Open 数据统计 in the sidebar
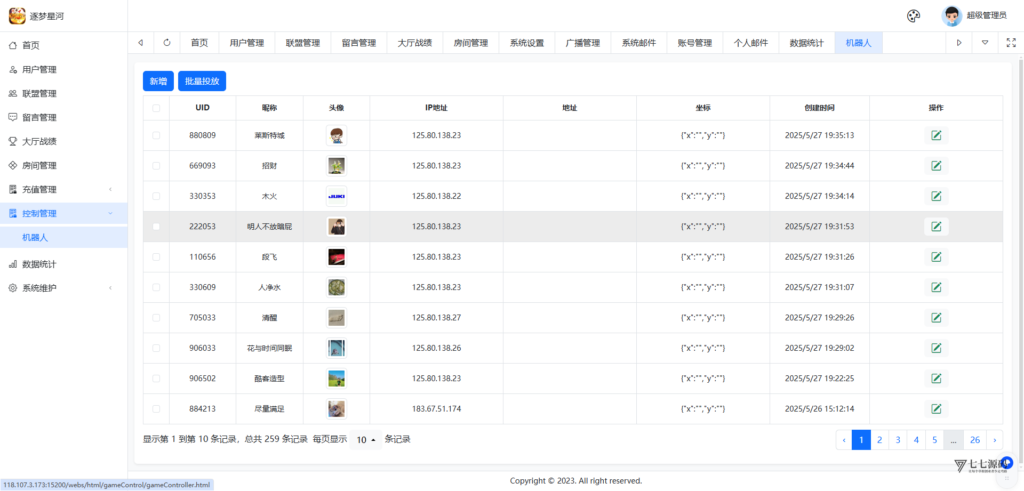The height and width of the screenshot is (491, 1024). coord(63,264)
